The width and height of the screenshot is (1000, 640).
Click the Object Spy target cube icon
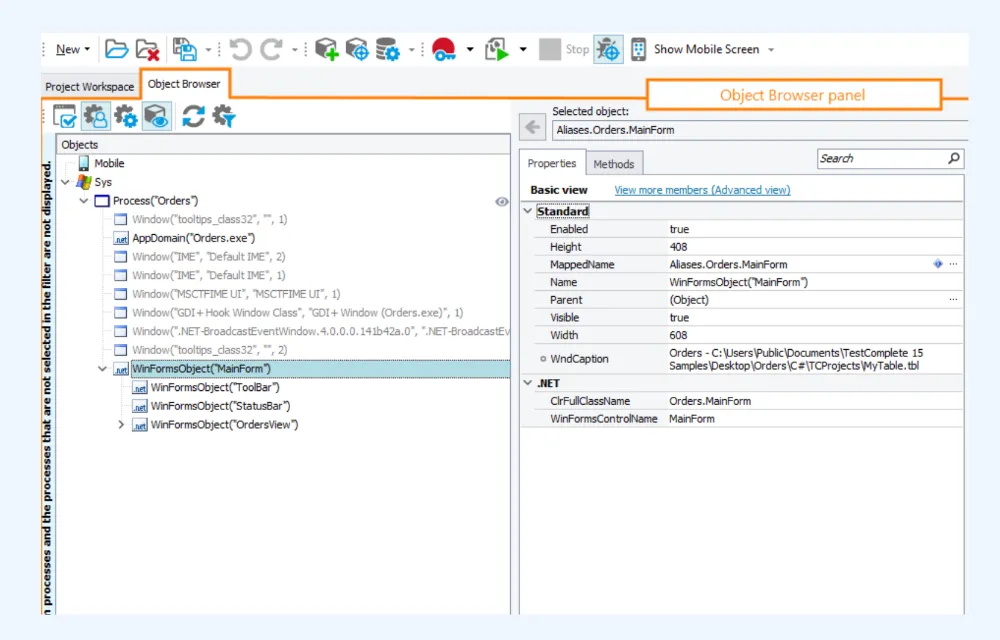tap(357, 49)
